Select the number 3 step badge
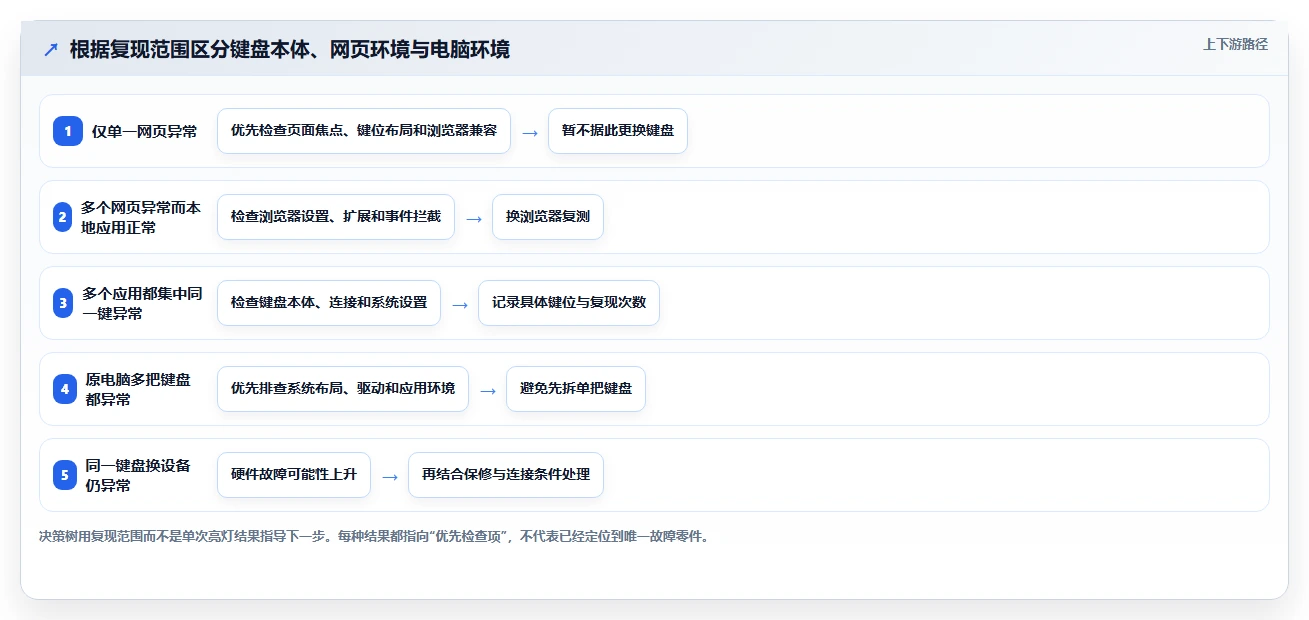This screenshot has width=1309, height=620. pos(63,303)
